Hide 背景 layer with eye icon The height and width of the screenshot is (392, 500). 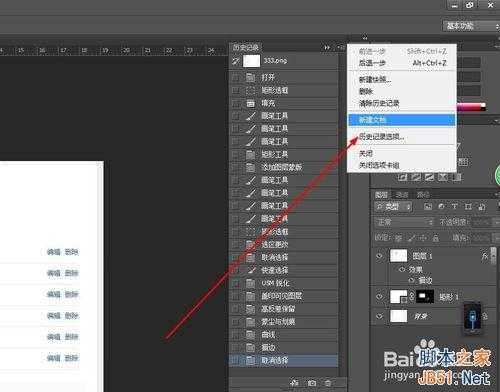click(379, 316)
